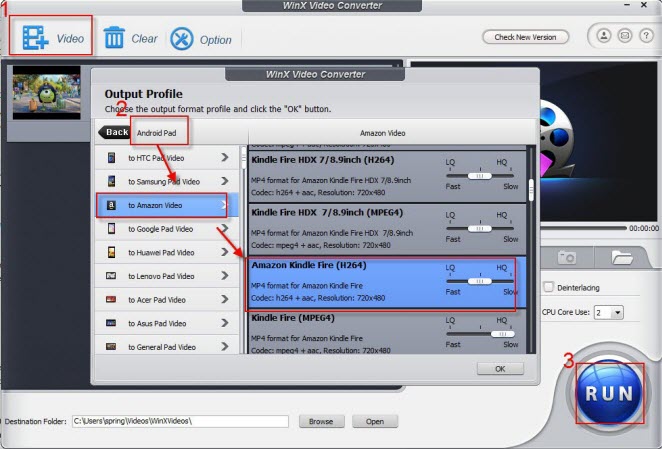Screen dimensions: 662x449
Task: Select the loaded video thumbnail
Action: 46,93
